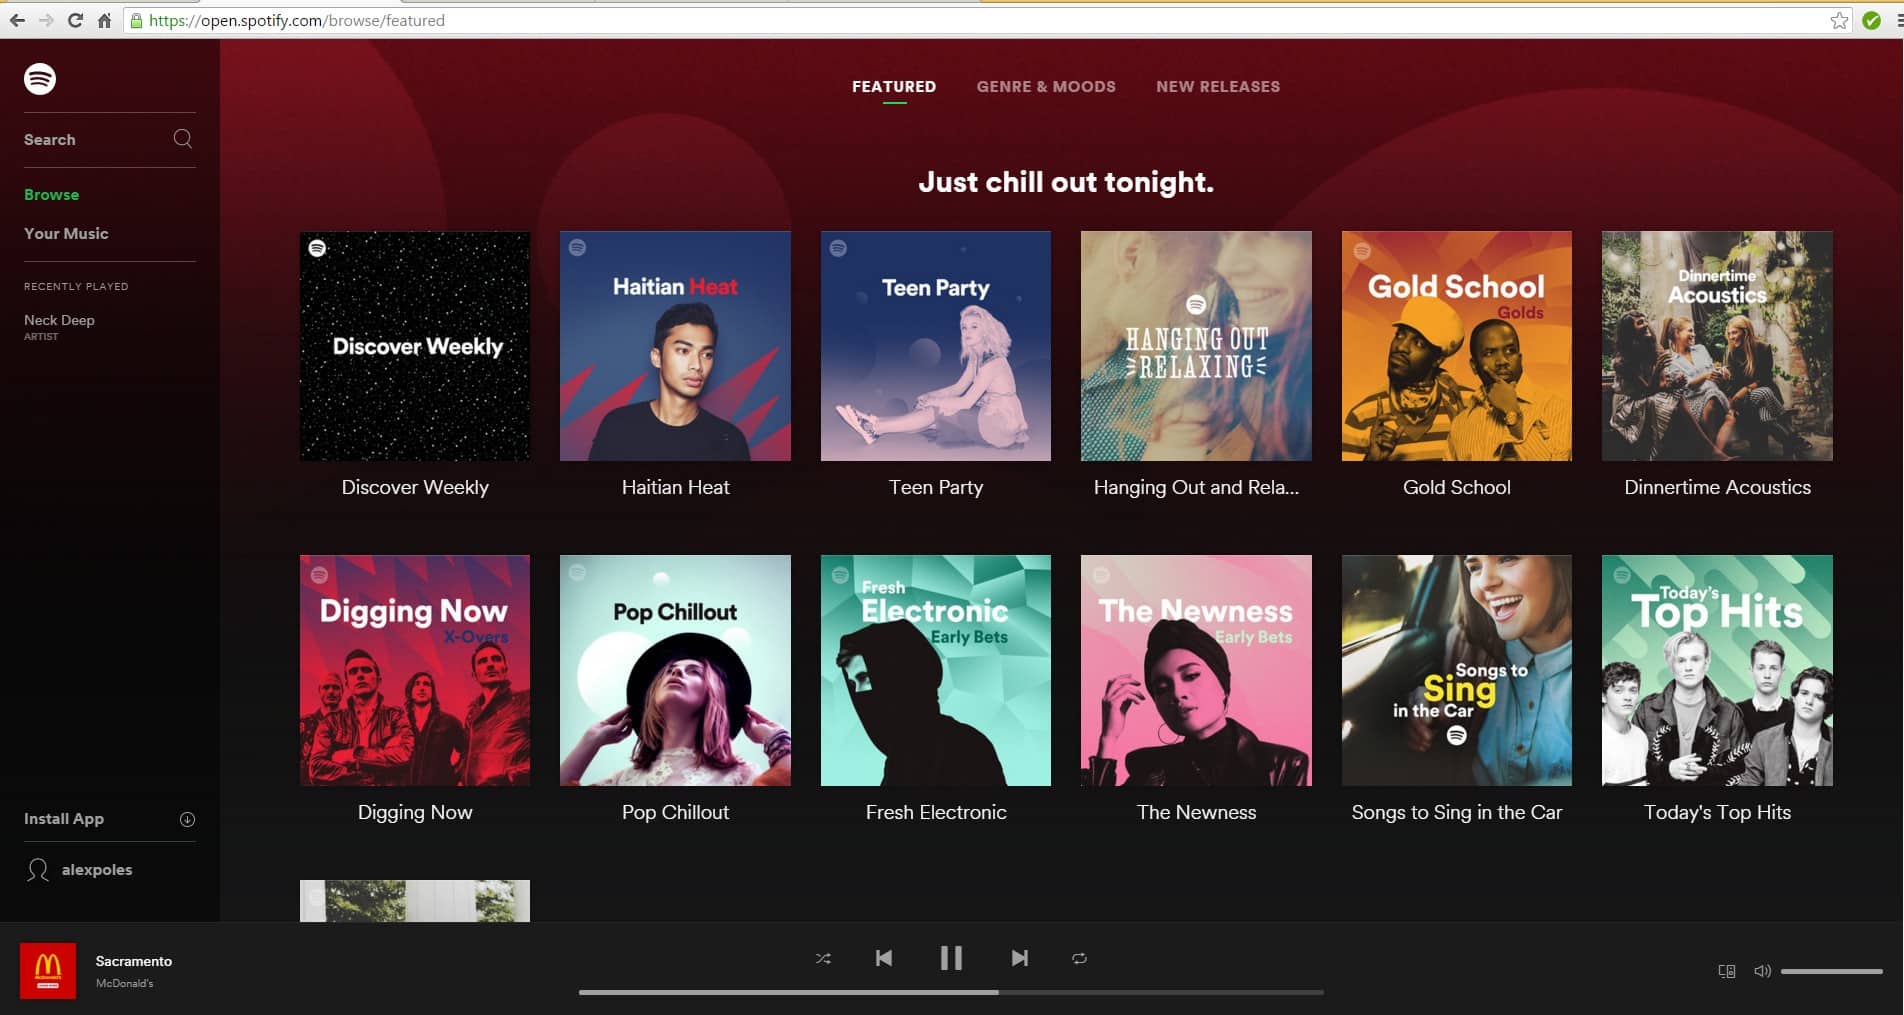Pause the currently playing track

tap(951, 957)
